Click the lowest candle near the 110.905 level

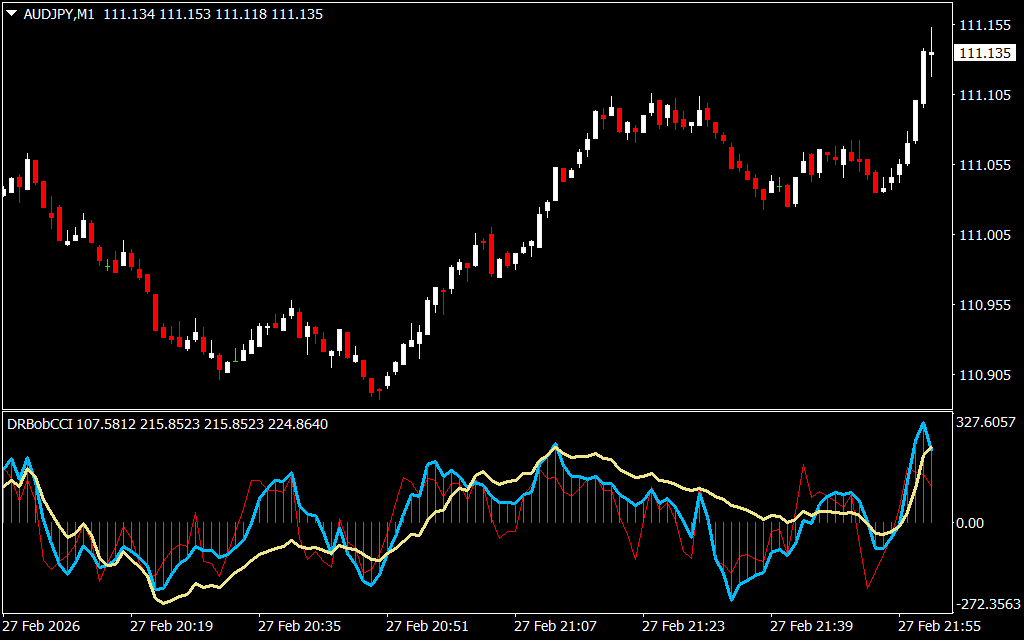coord(377,388)
